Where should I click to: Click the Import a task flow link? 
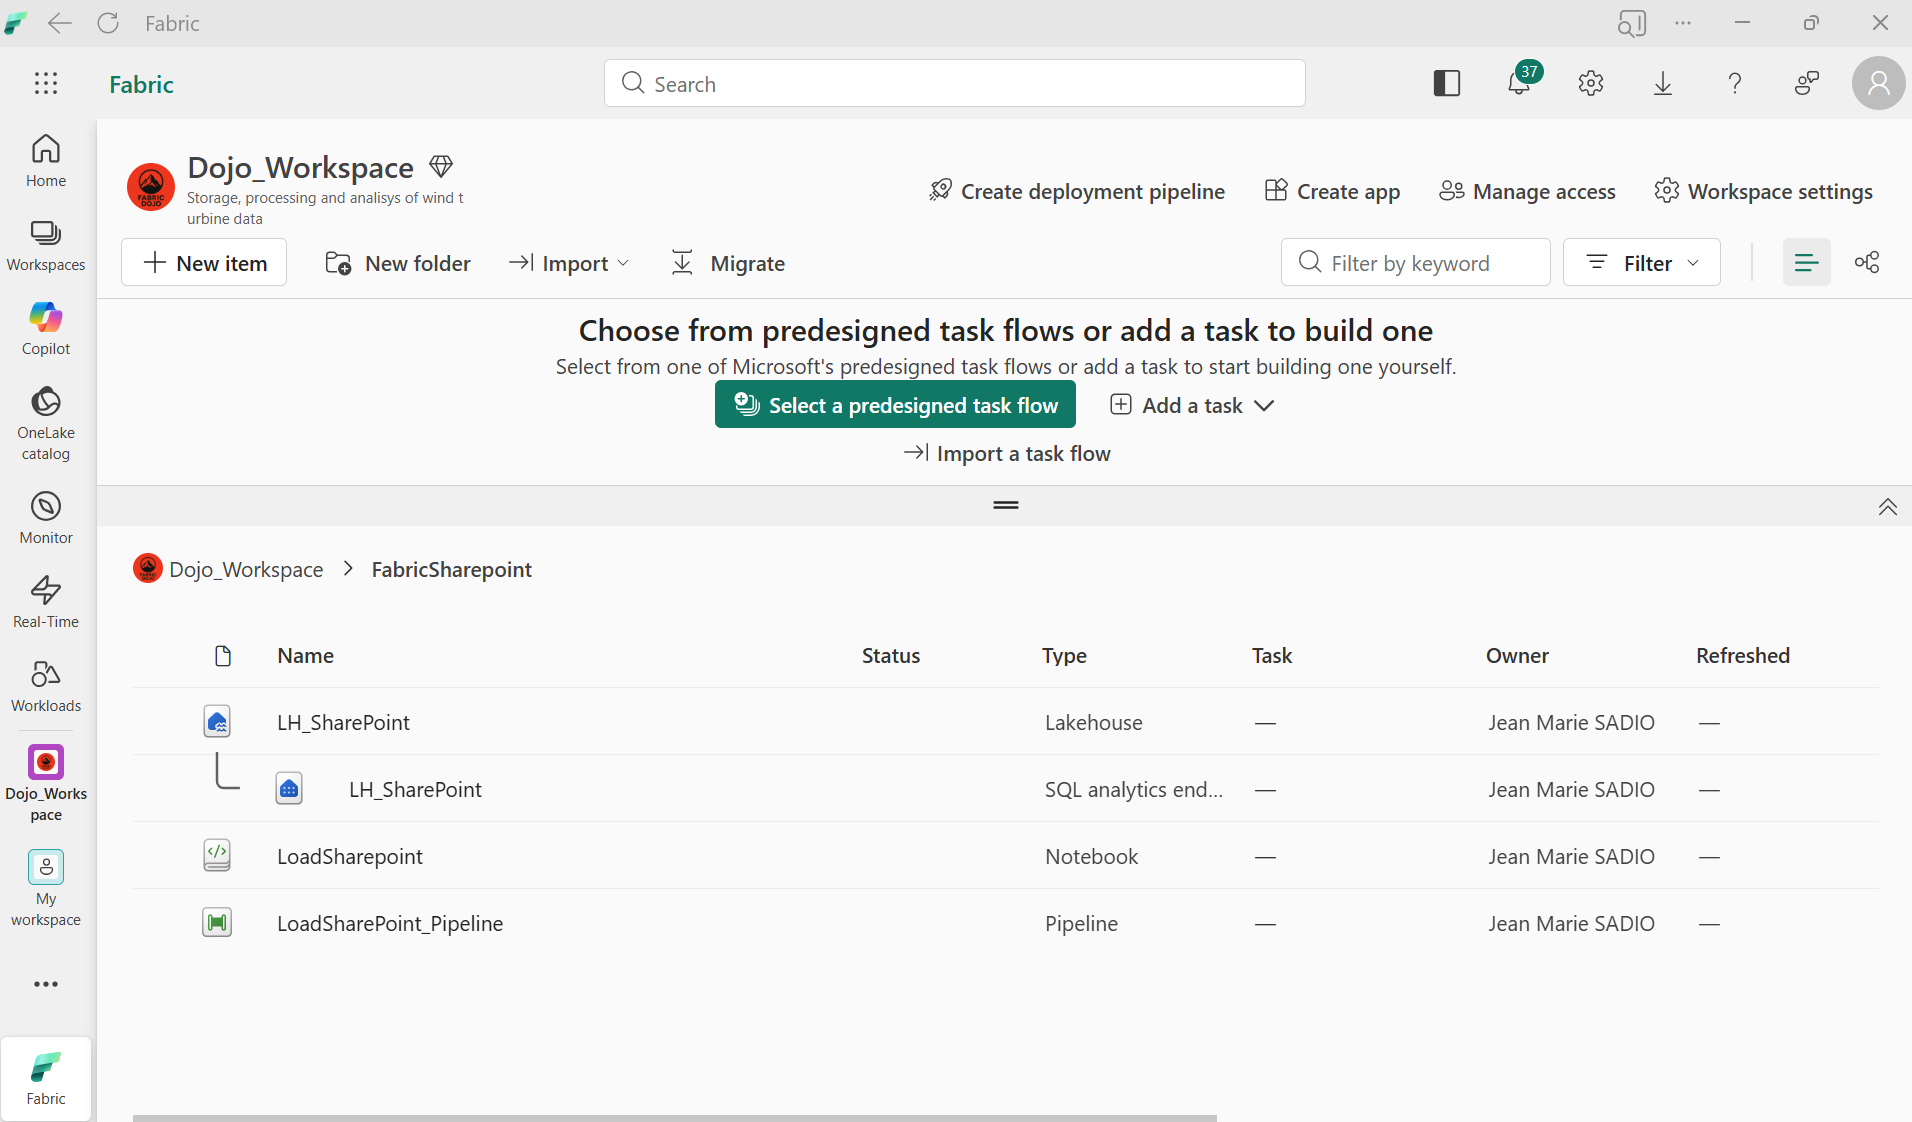tap(1006, 453)
